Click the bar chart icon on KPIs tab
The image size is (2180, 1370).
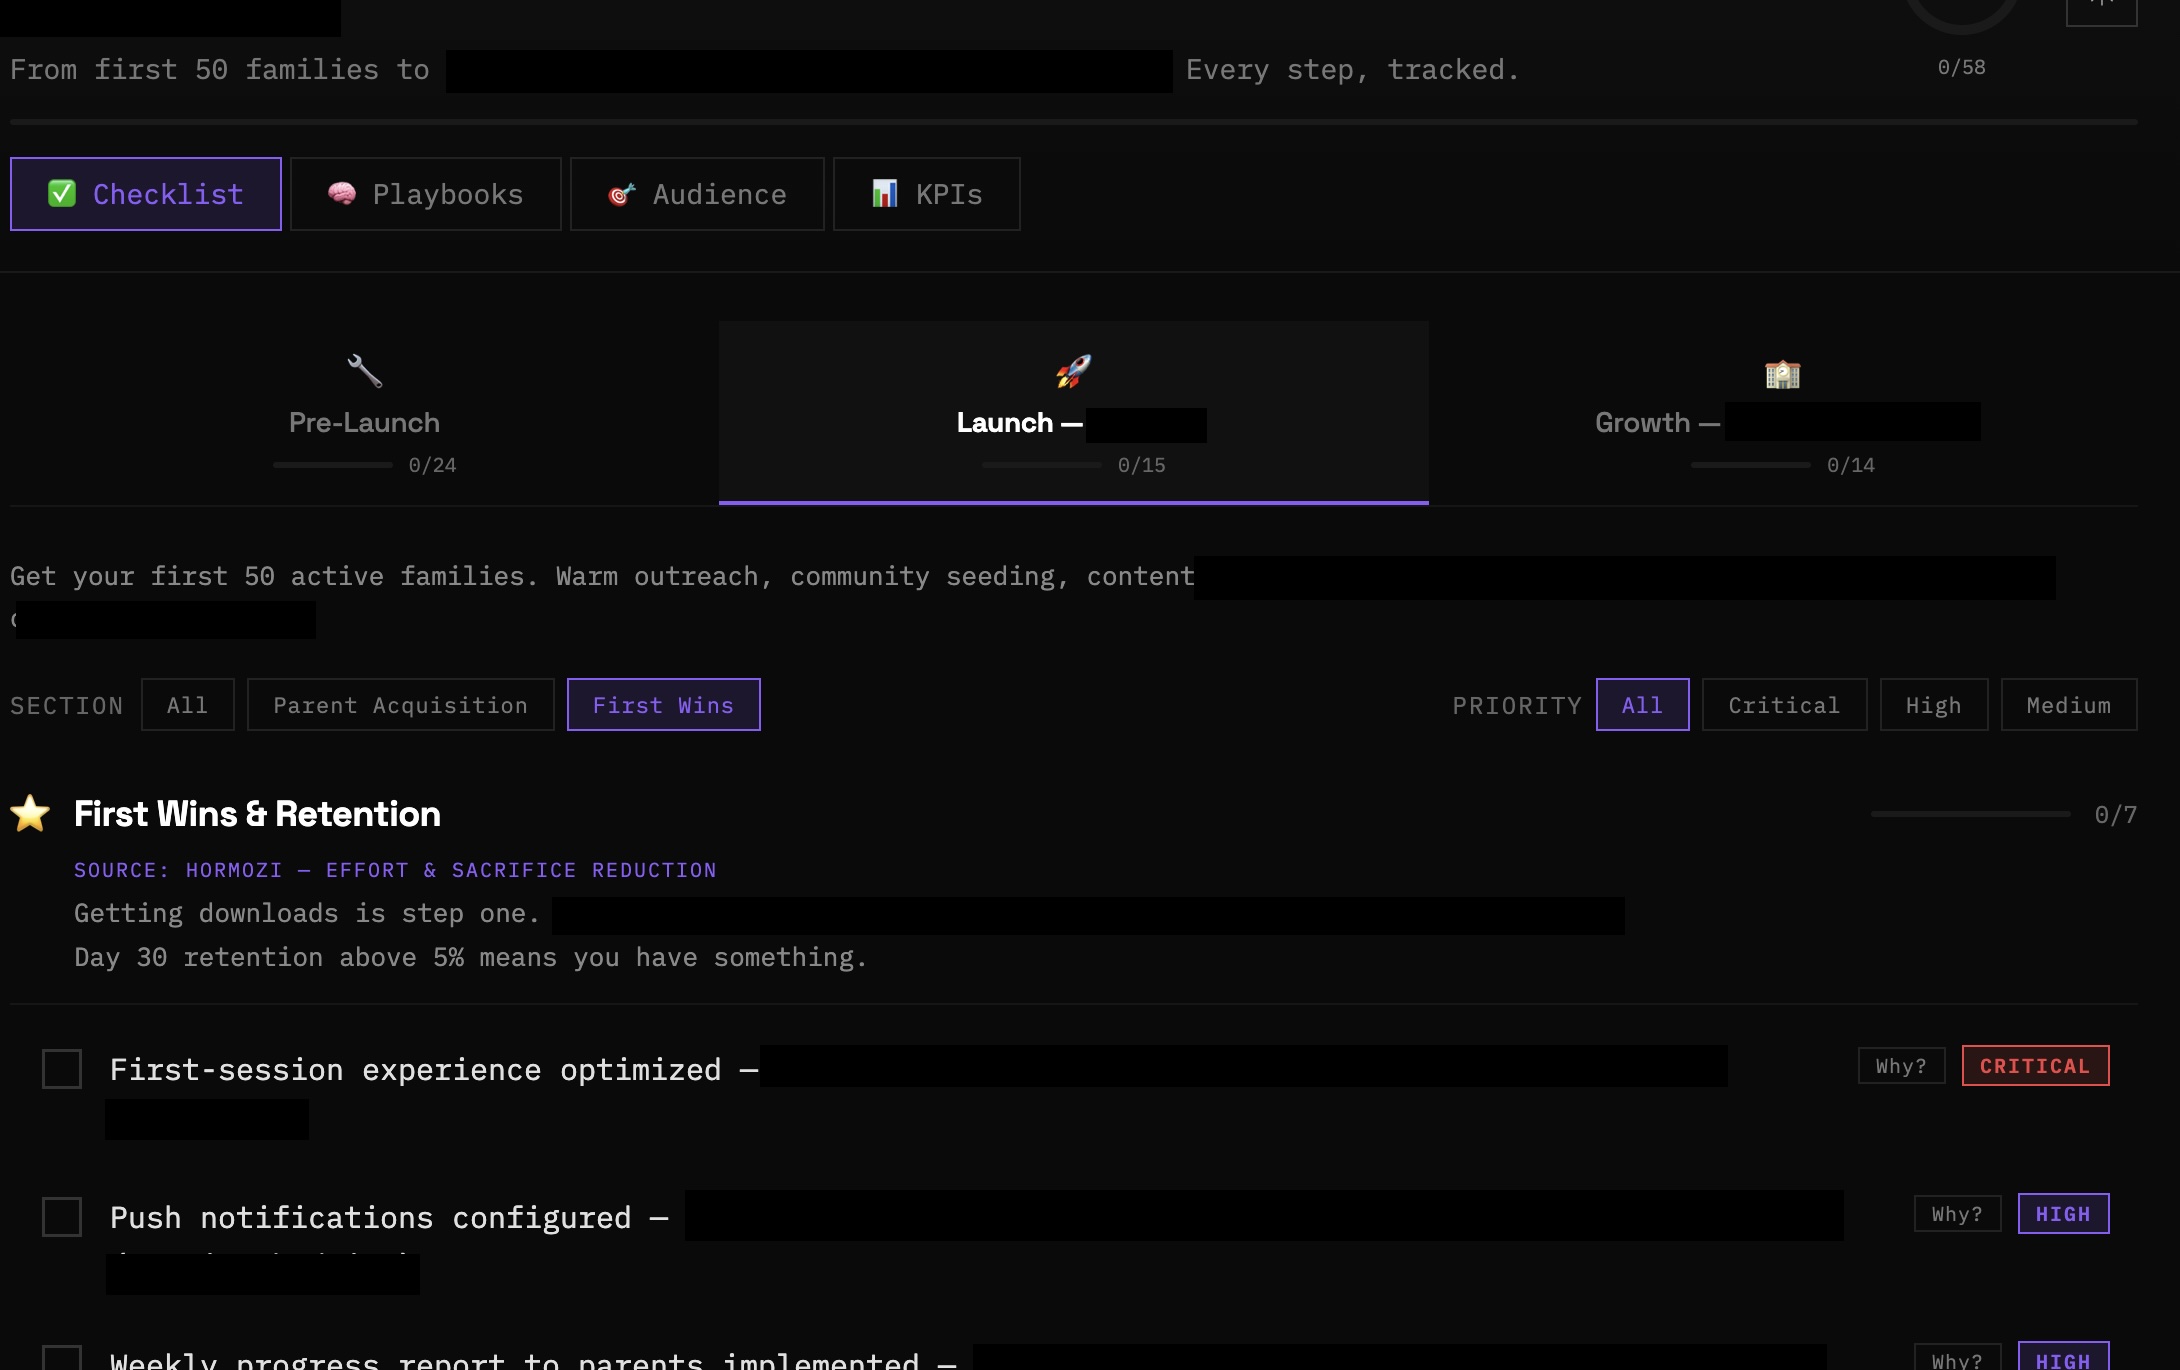click(x=884, y=193)
